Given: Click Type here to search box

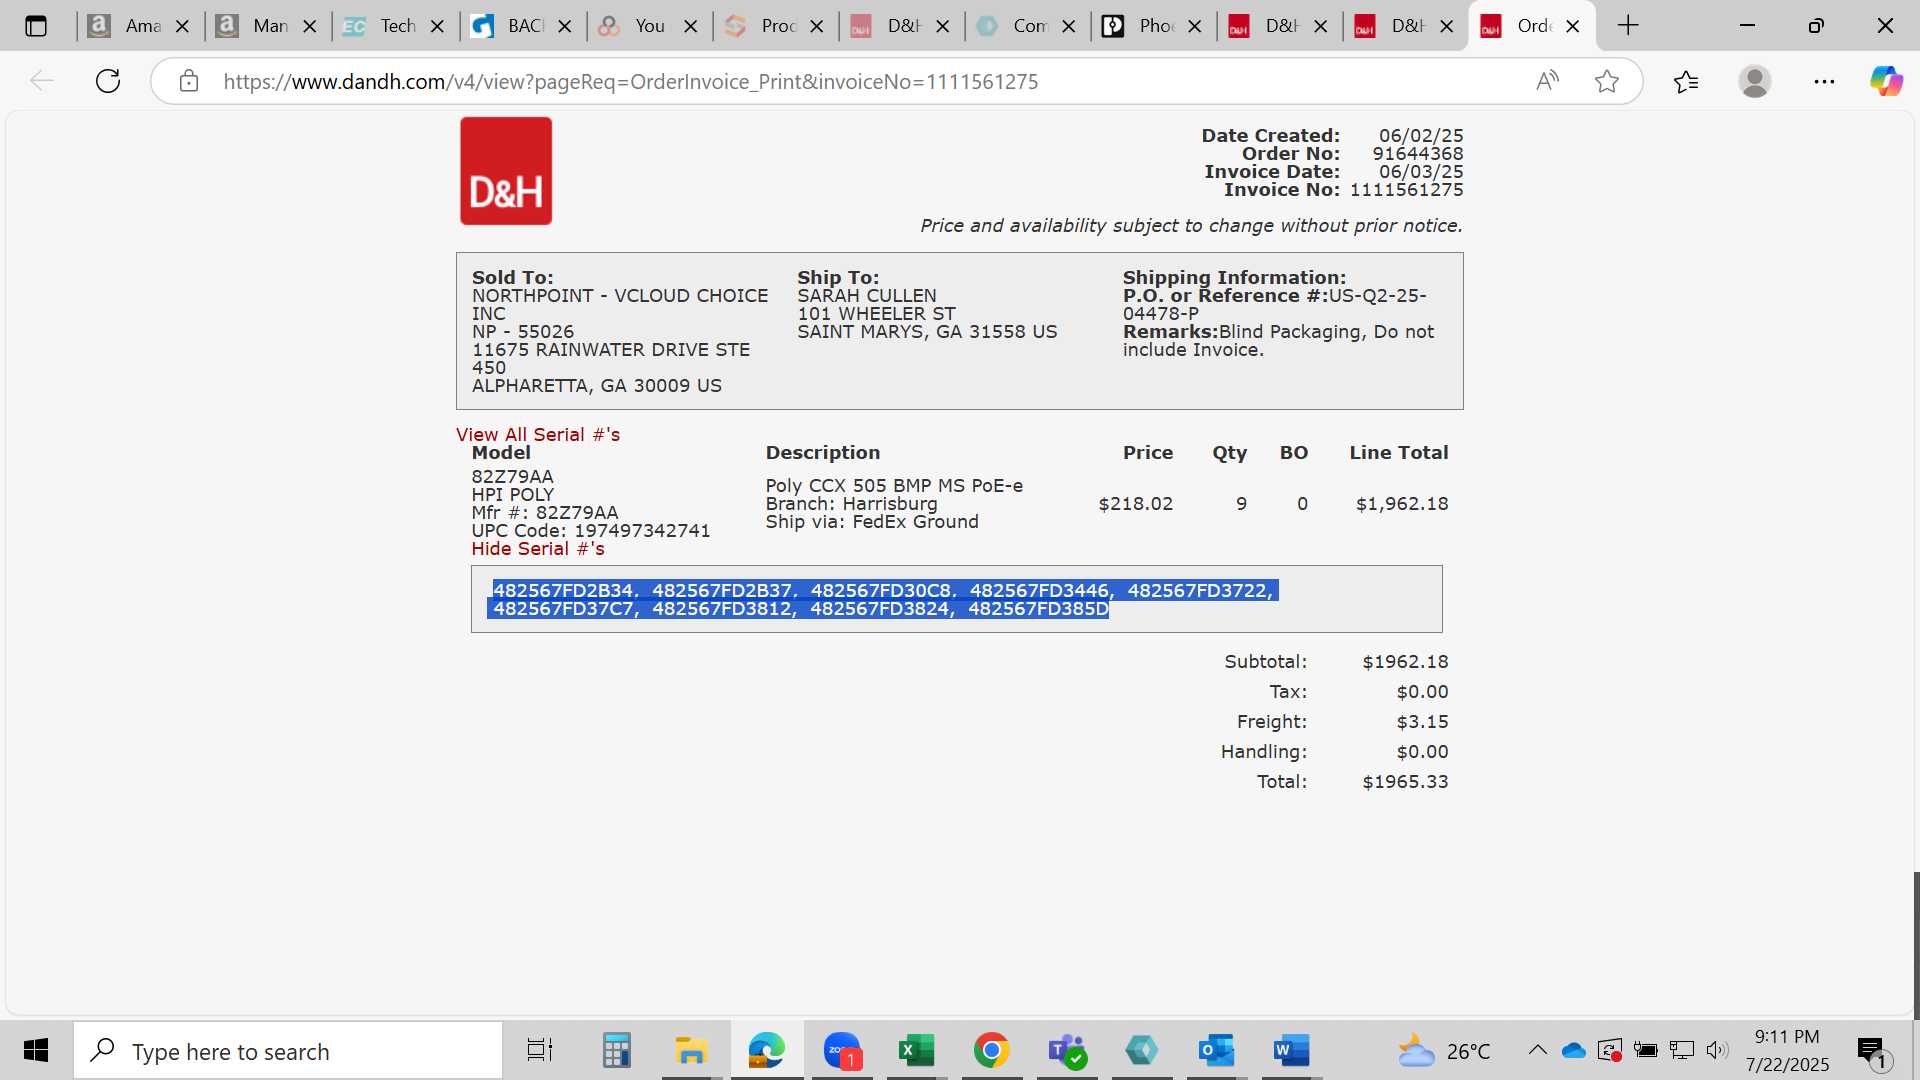Looking at the screenshot, I should tap(289, 1050).
